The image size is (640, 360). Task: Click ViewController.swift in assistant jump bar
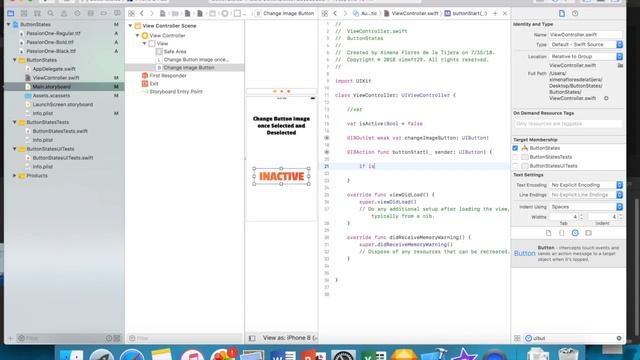(415, 13)
